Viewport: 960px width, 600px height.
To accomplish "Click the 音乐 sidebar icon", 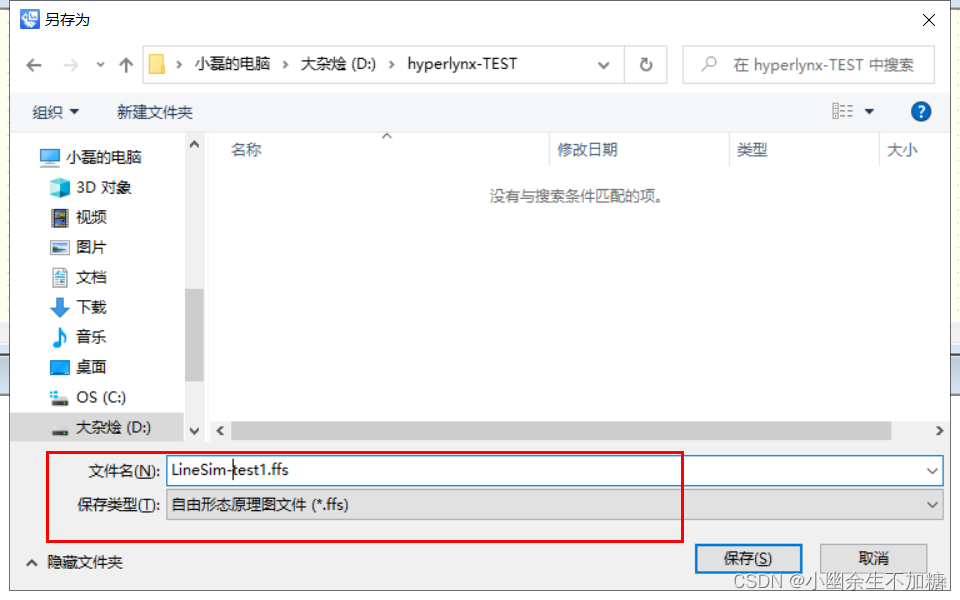I will [x=60, y=336].
